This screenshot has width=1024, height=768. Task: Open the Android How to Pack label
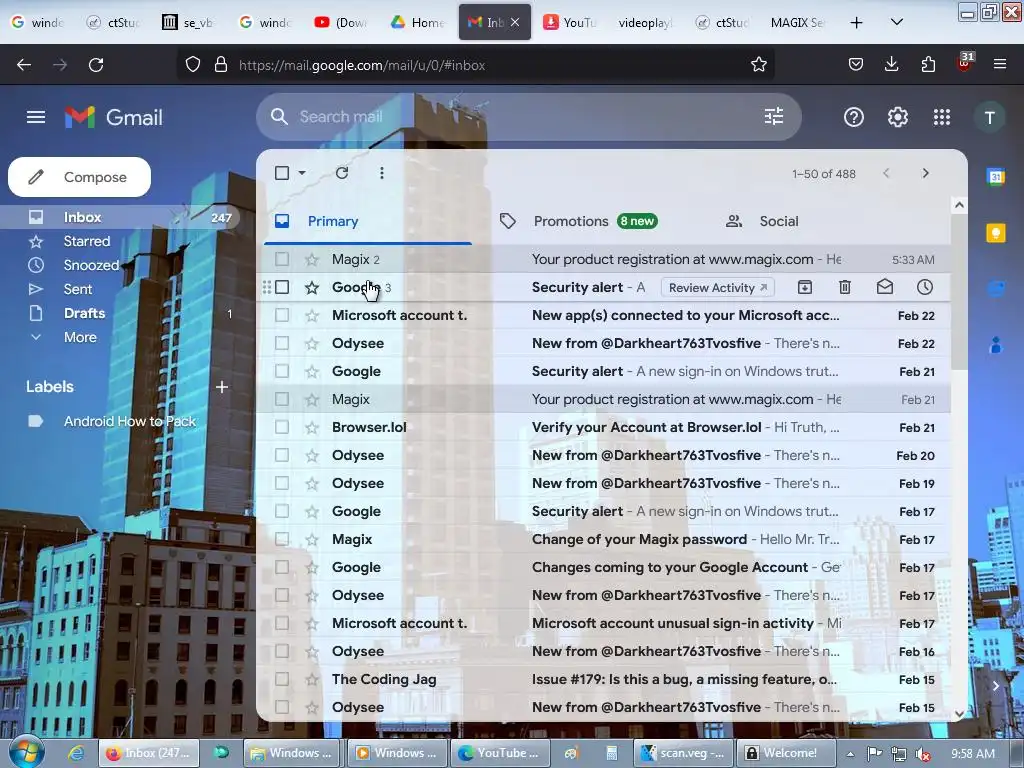[x=129, y=422]
